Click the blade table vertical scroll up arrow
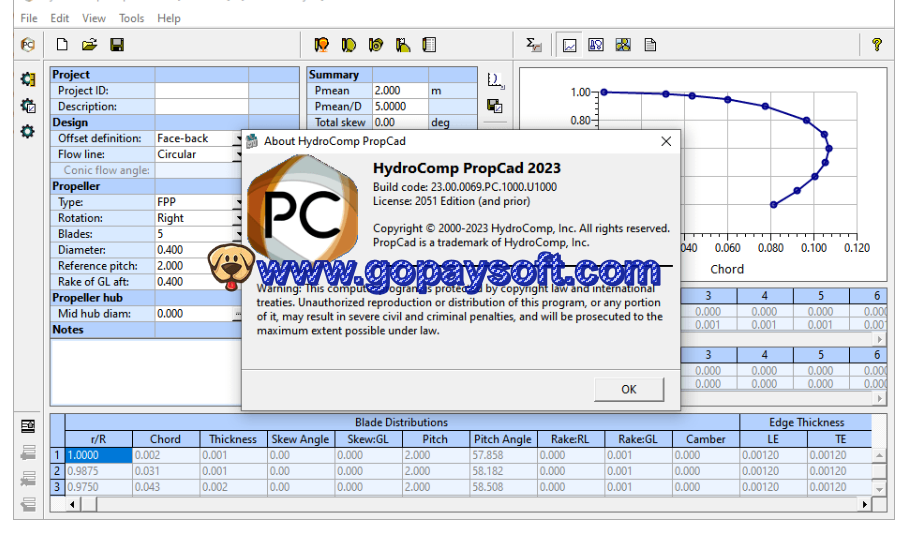 (880, 455)
